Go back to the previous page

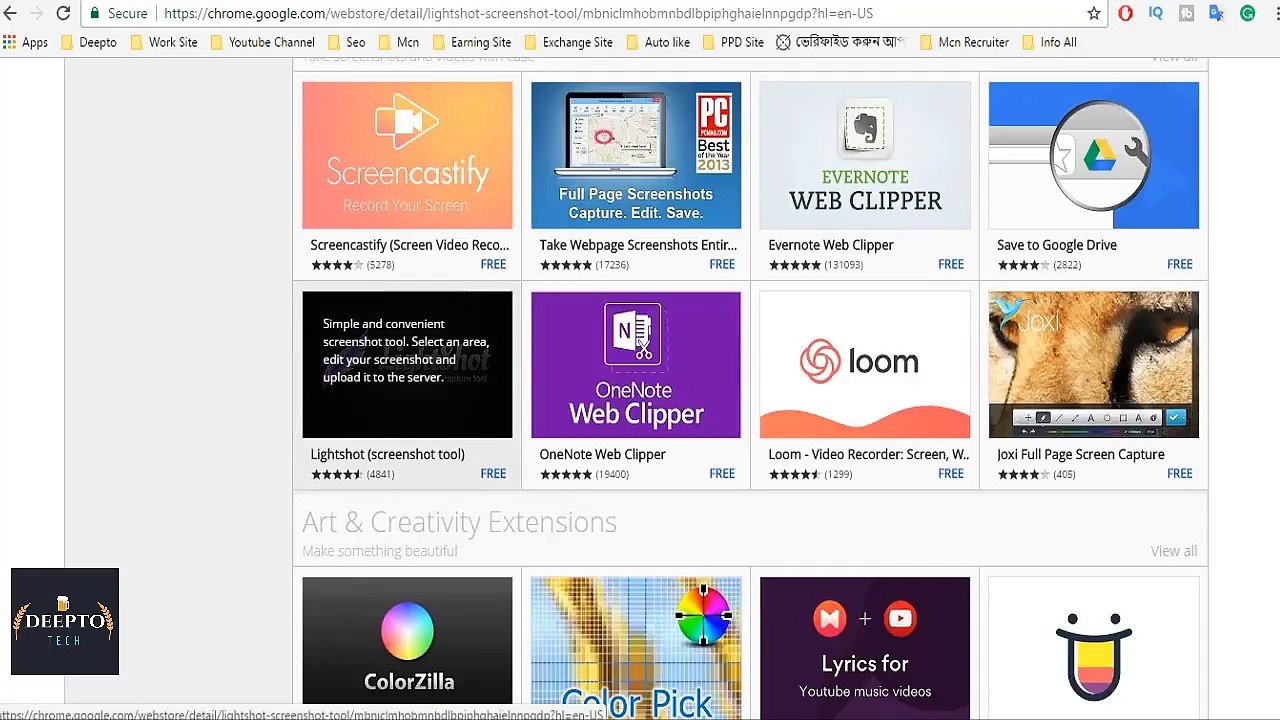10,13
